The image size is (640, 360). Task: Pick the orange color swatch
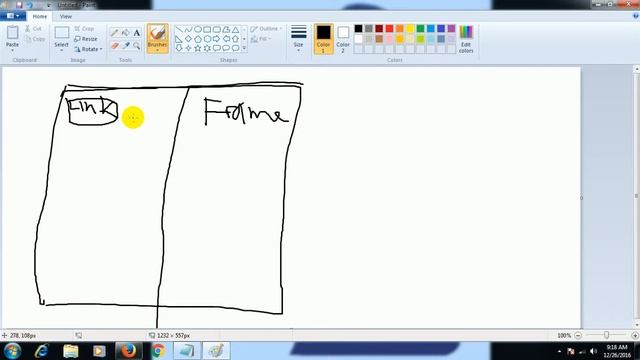click(400, 29)
